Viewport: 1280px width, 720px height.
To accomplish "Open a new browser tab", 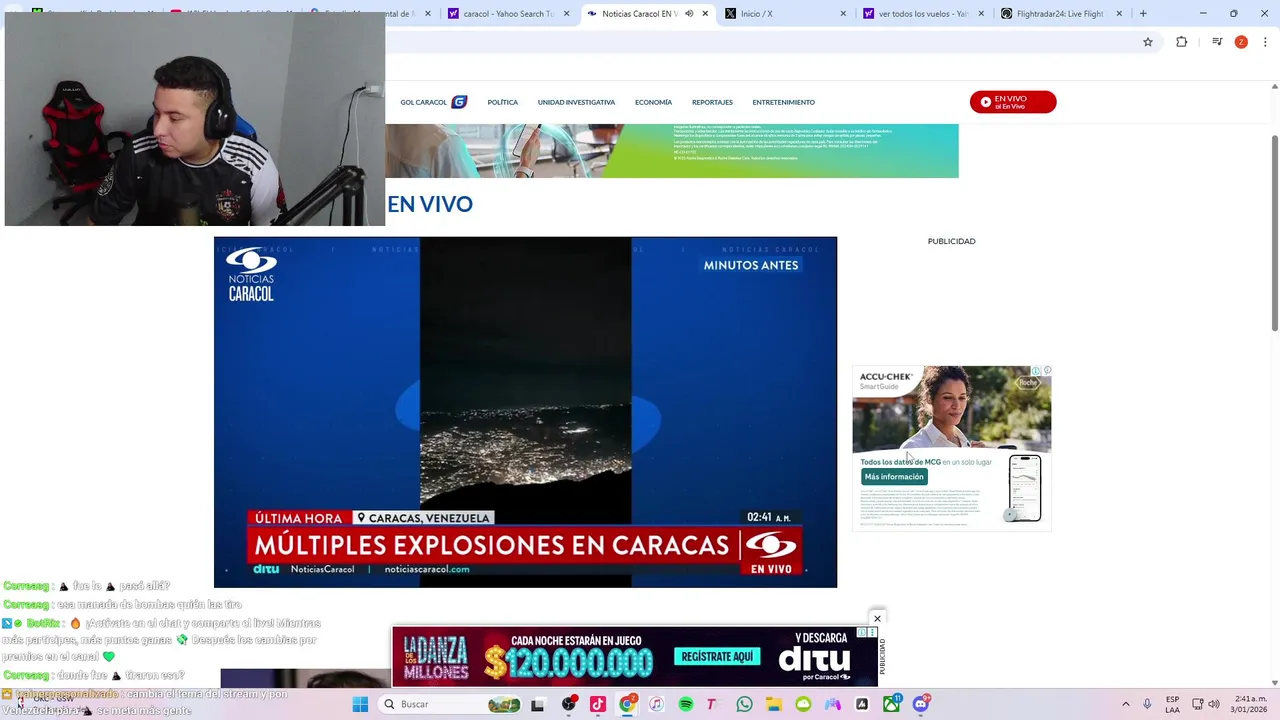I will (x=1143, y=13).
